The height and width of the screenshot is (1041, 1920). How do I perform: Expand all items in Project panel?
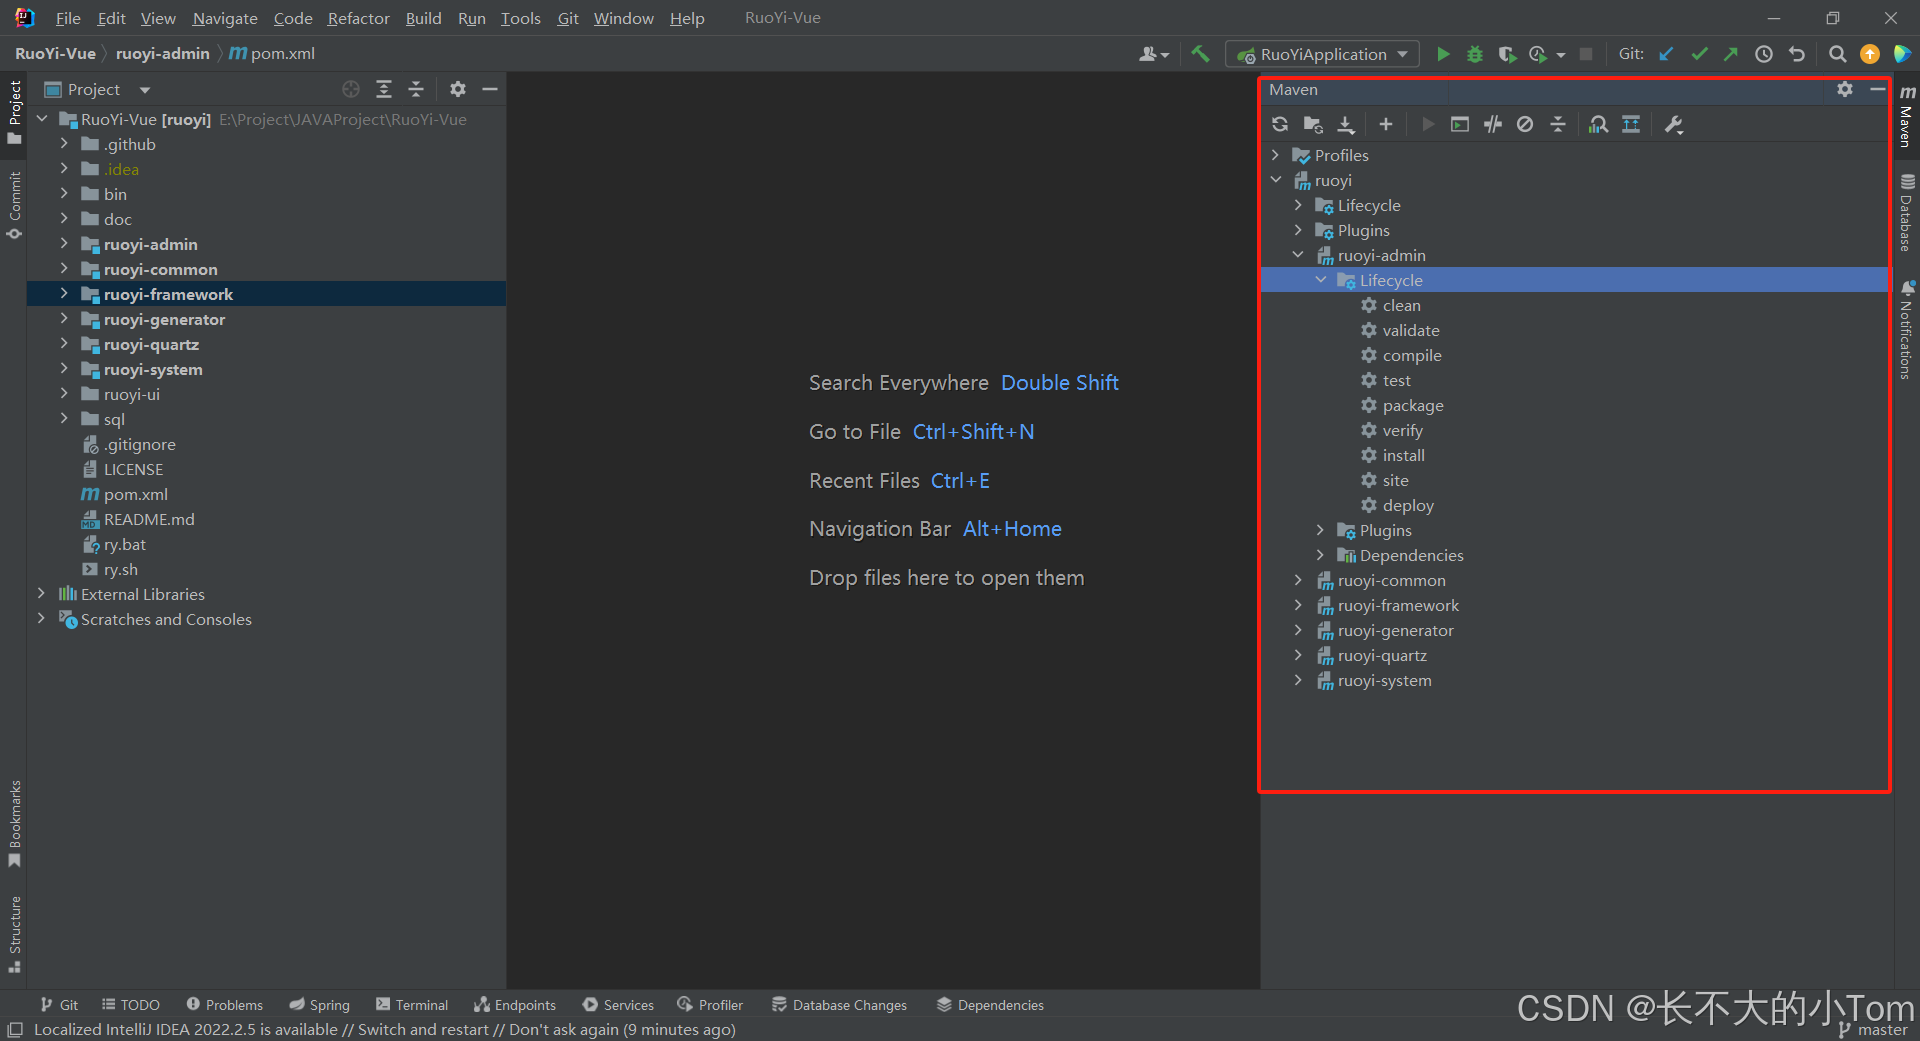pyautogui.click(x=384, y=89)
